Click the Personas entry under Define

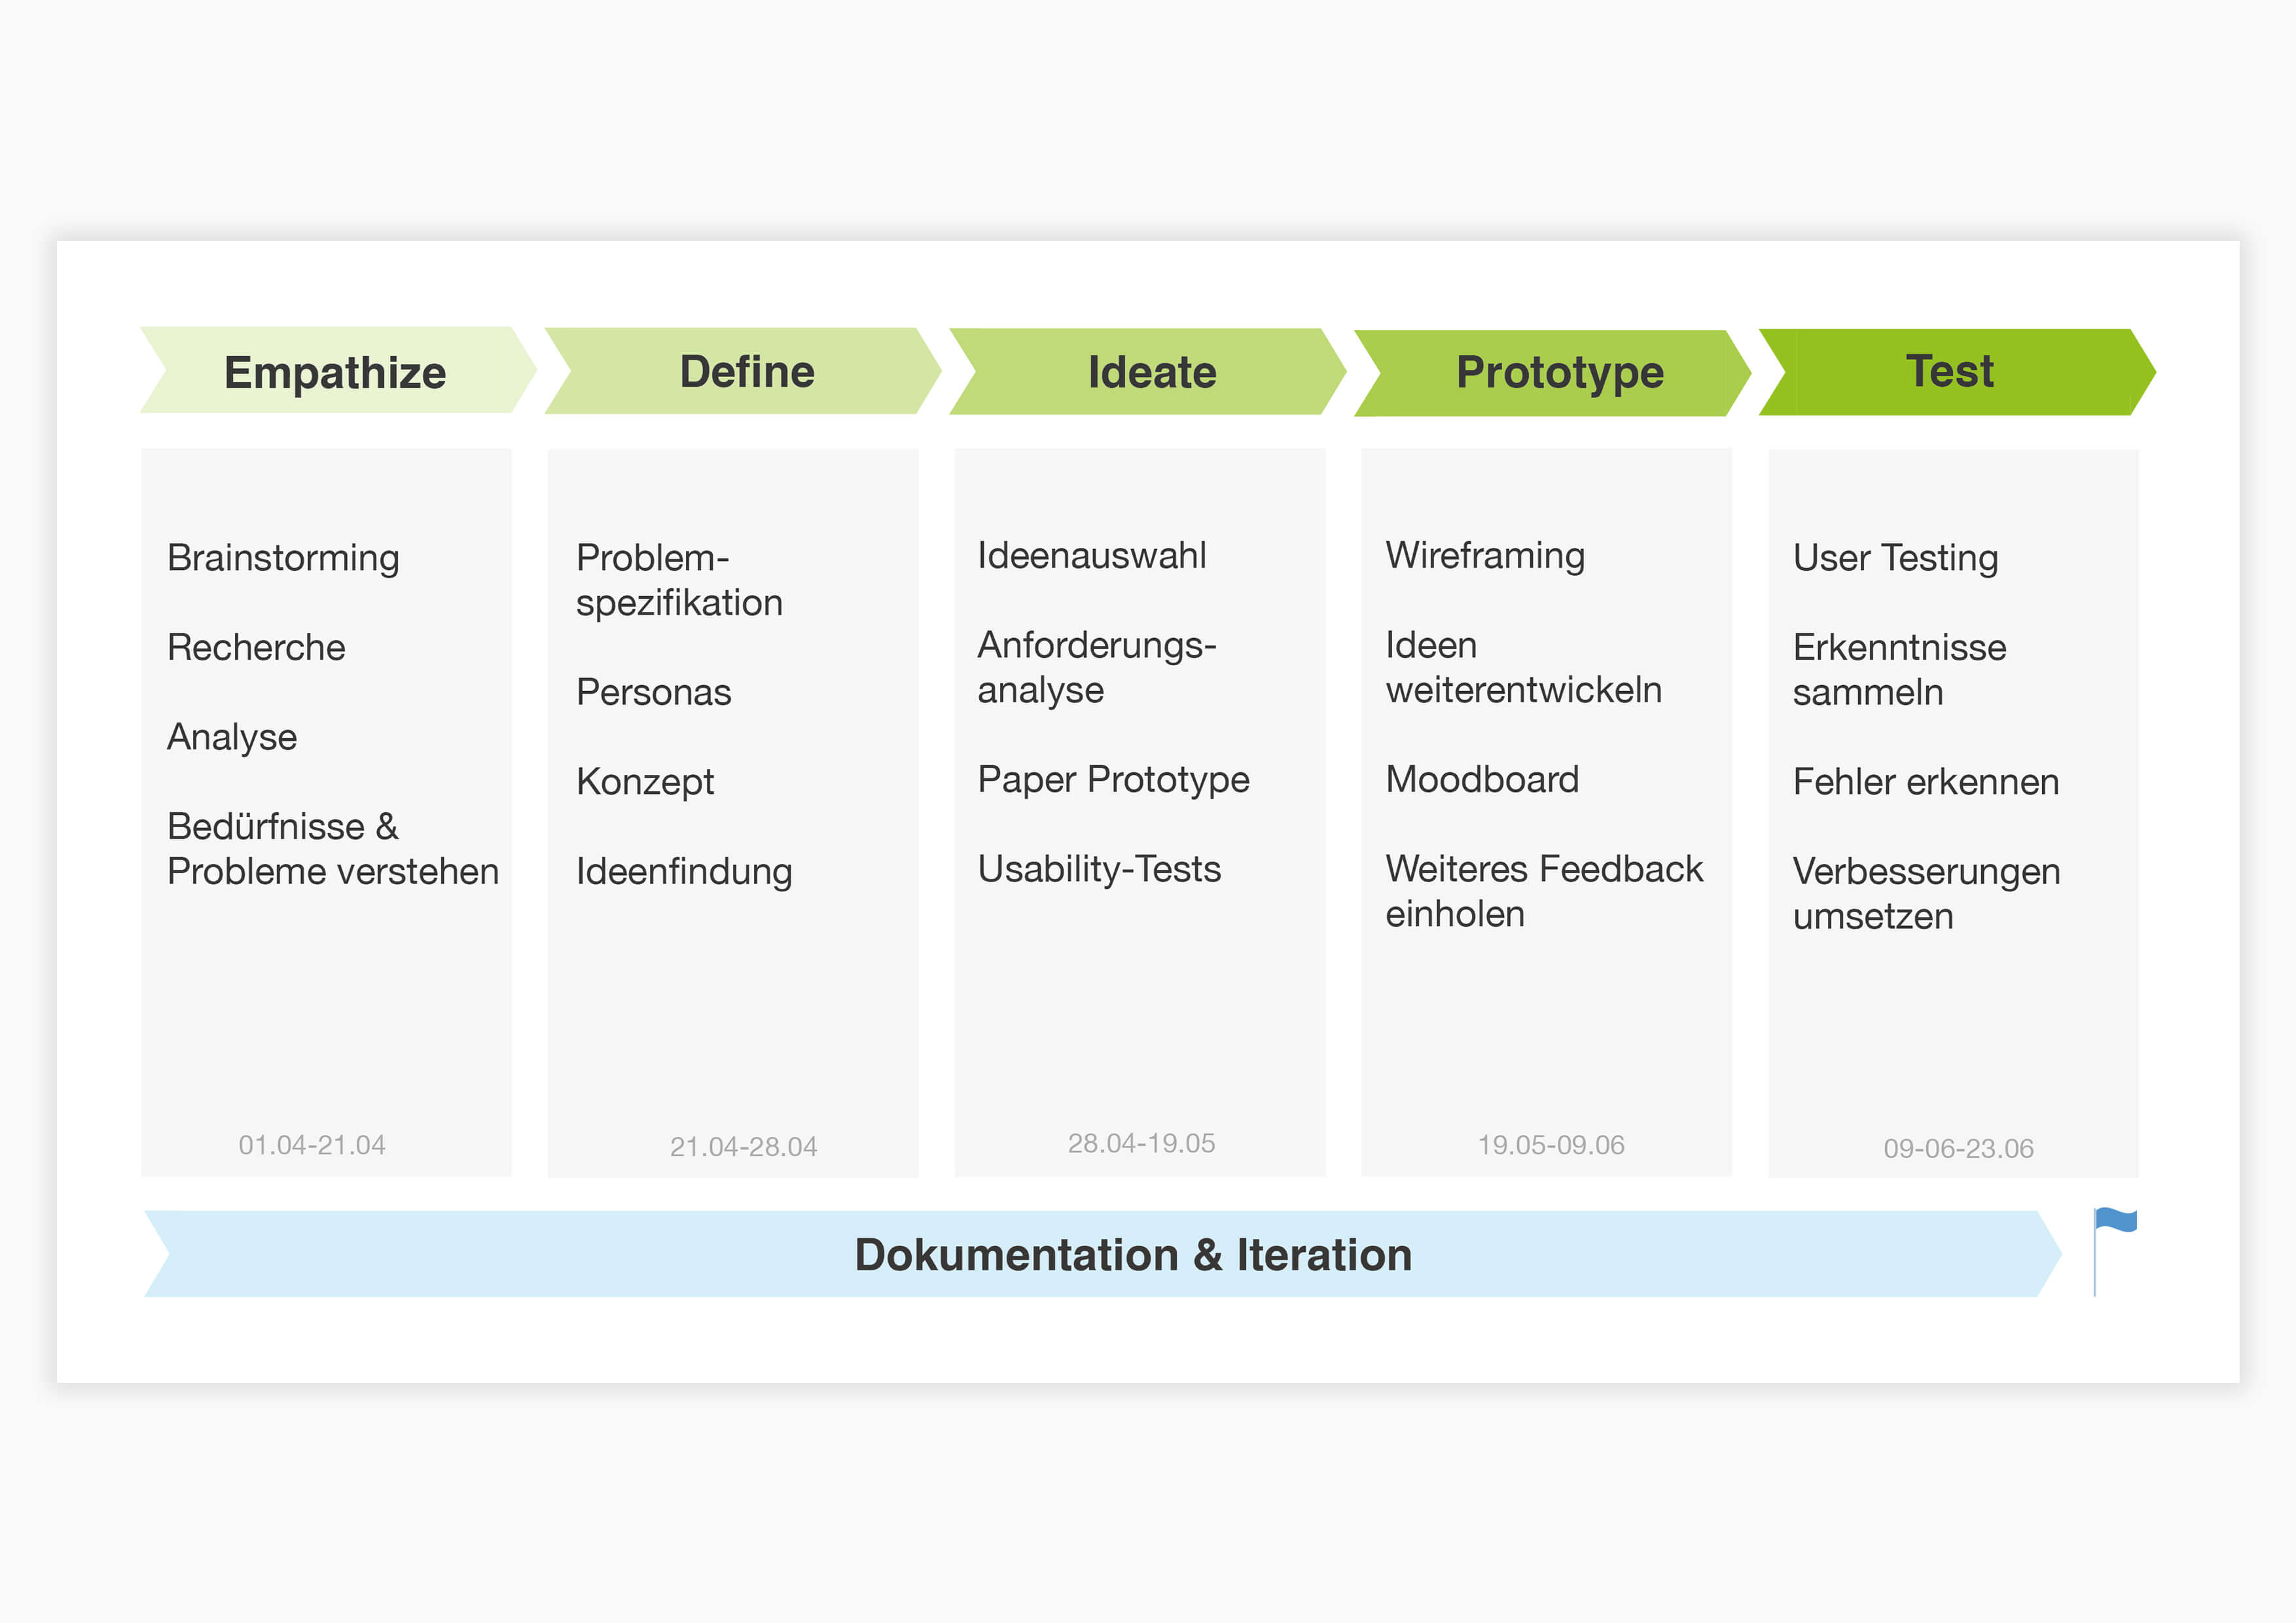click(653, 691)
